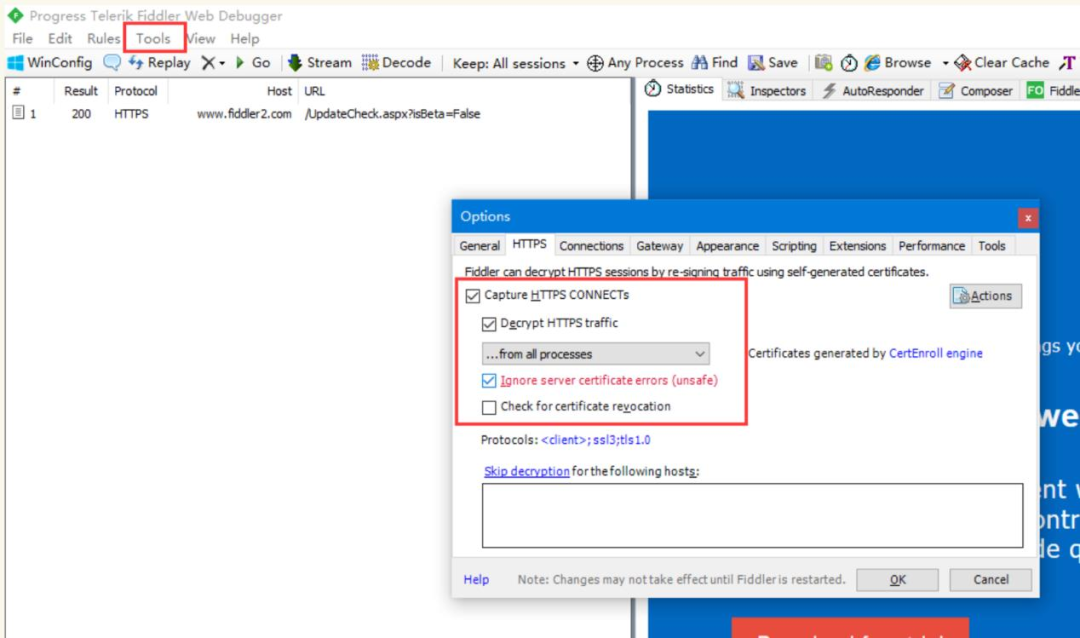Viewport: 1080px width, 638px height.
Task: Open the Statistics tab
Action: [680, 89]
